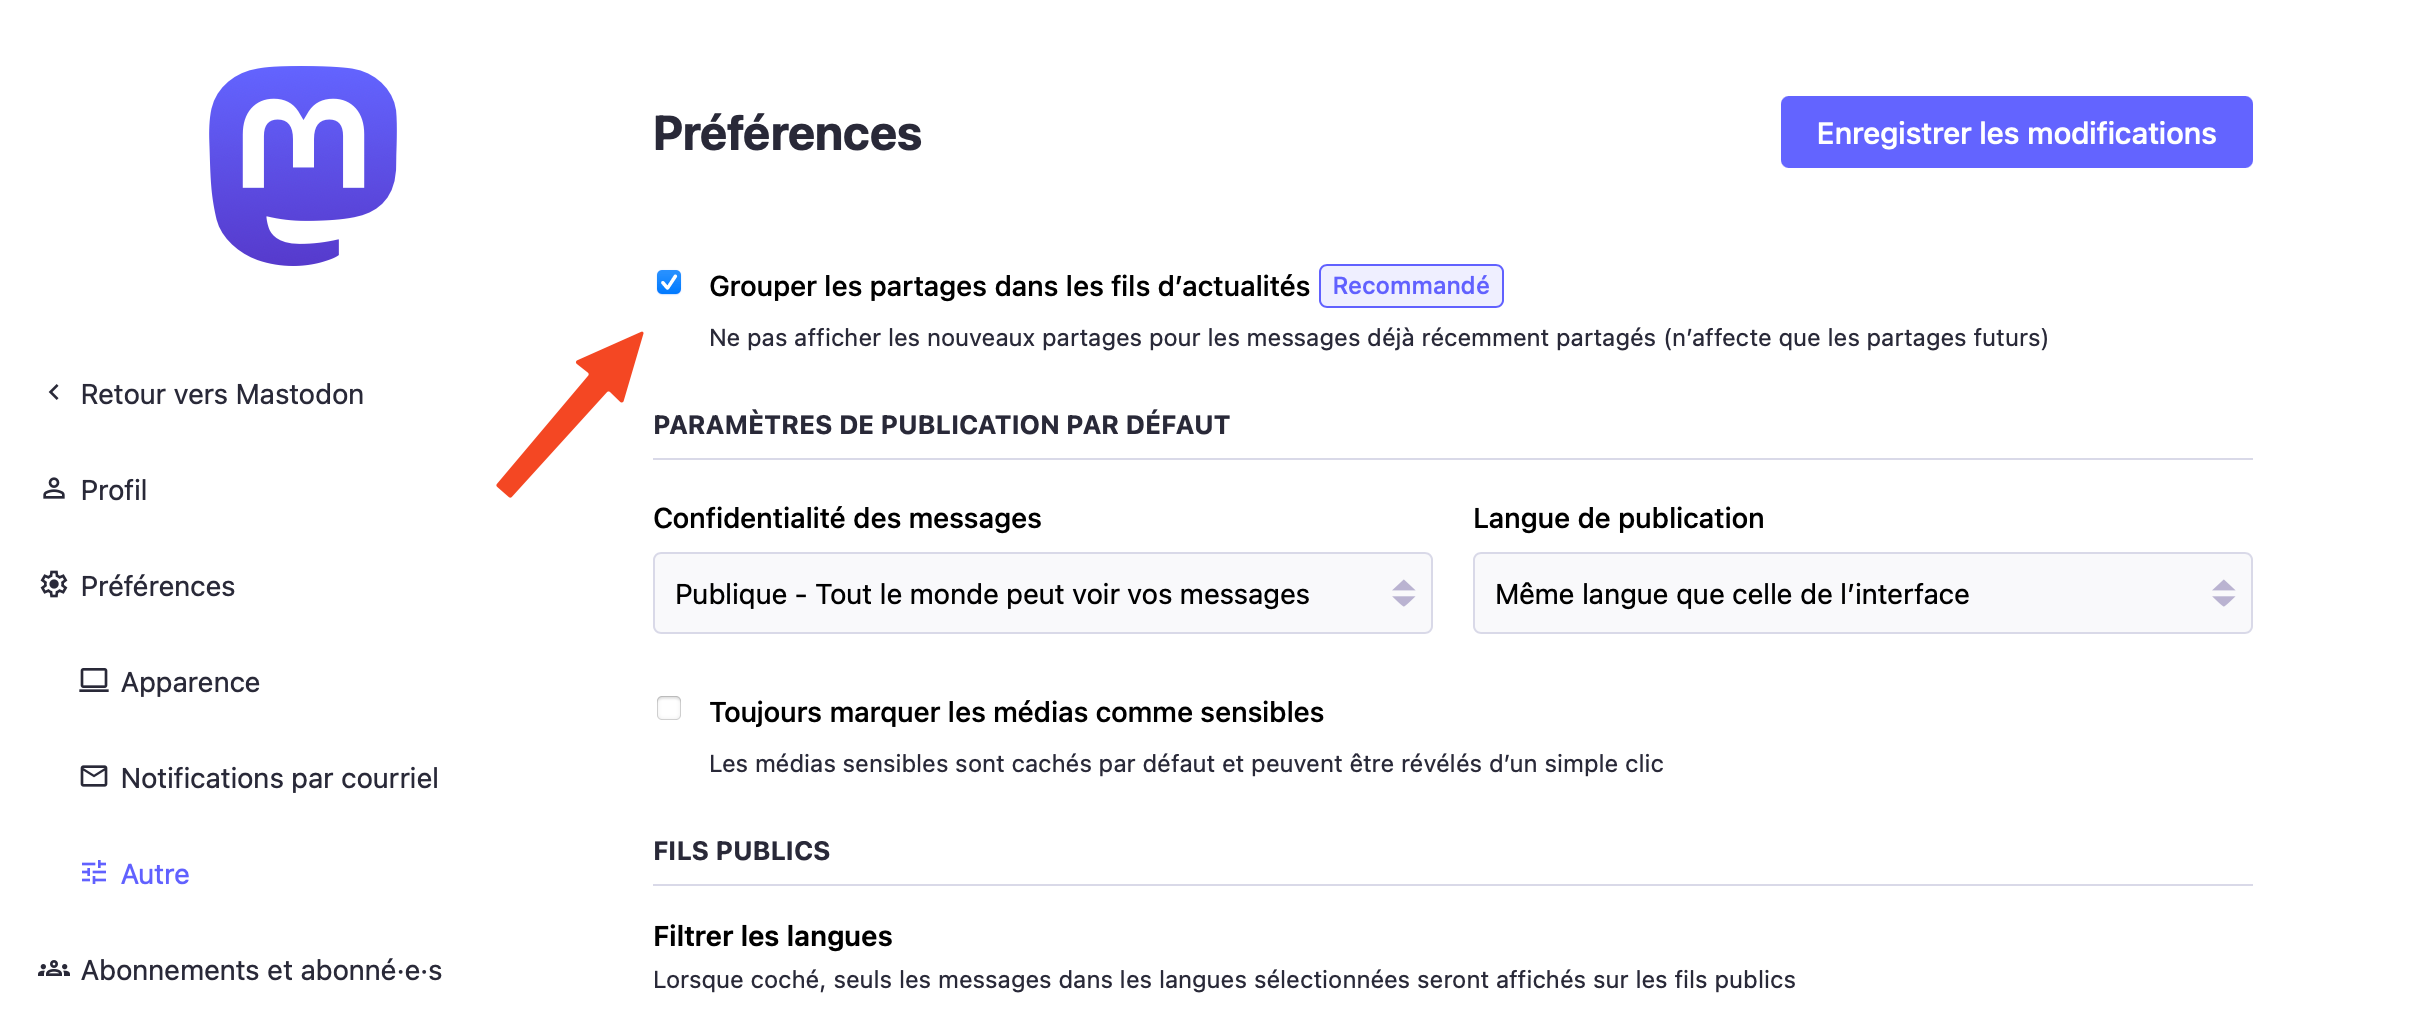Viewport: 2436px width, 1026px height.
Task: Click the people icon for Abonnements et abonné·e·s
Action: coord(54,969)
